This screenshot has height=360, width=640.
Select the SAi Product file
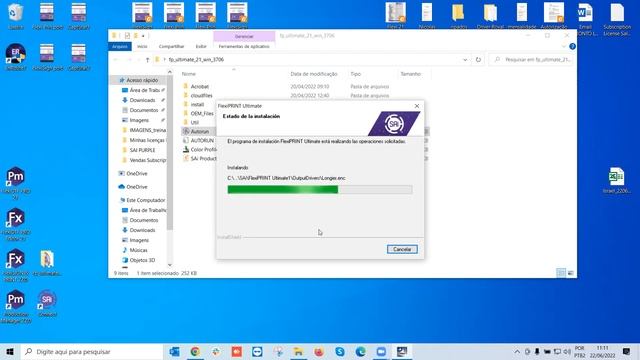click(x=203, y=158)
